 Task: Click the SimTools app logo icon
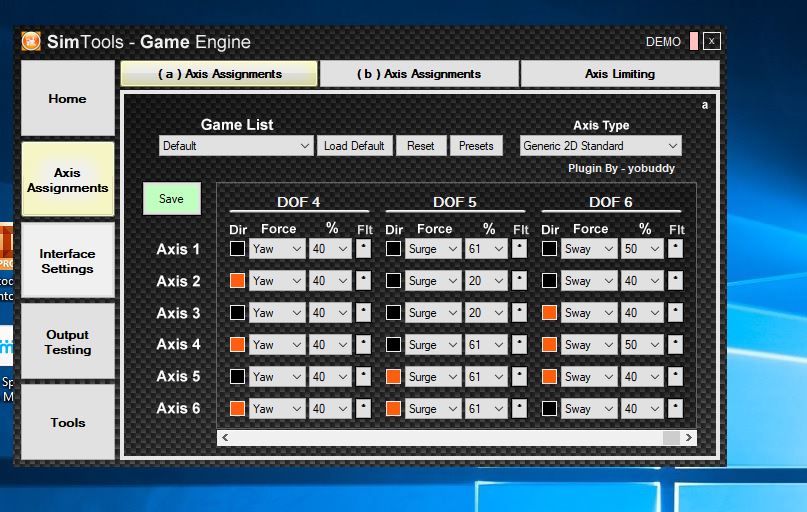[x=31, y=41]
